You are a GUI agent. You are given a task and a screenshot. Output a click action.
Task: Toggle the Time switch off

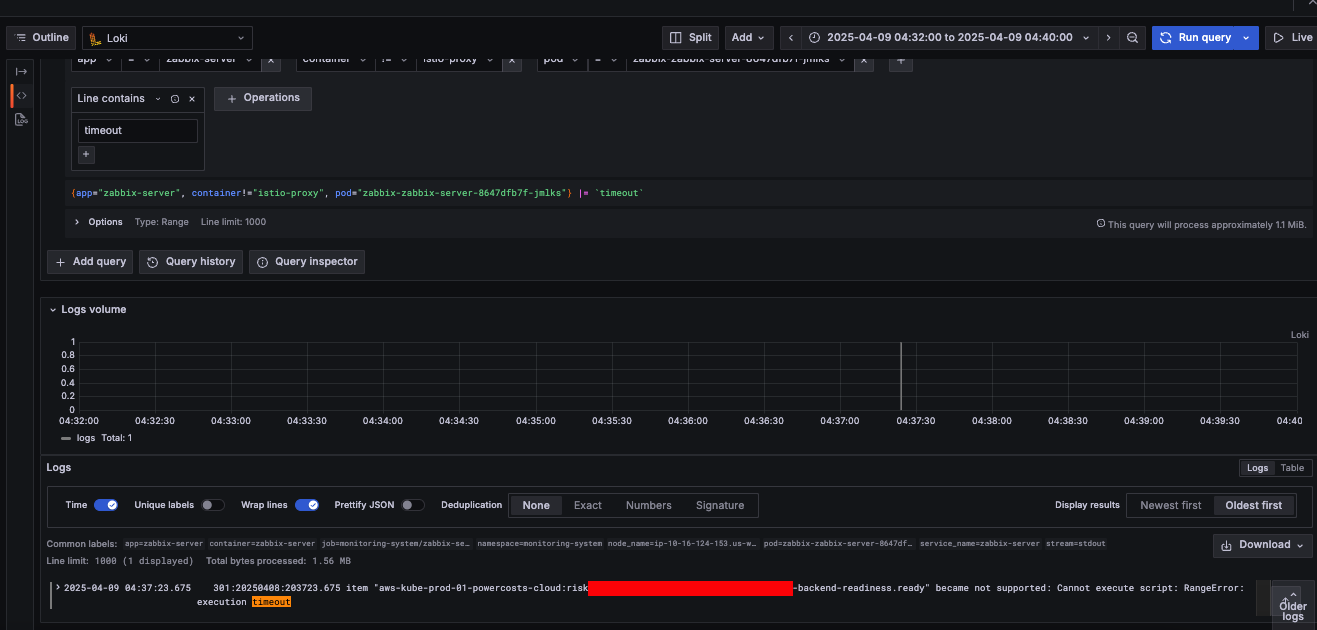tap(106, 505)
